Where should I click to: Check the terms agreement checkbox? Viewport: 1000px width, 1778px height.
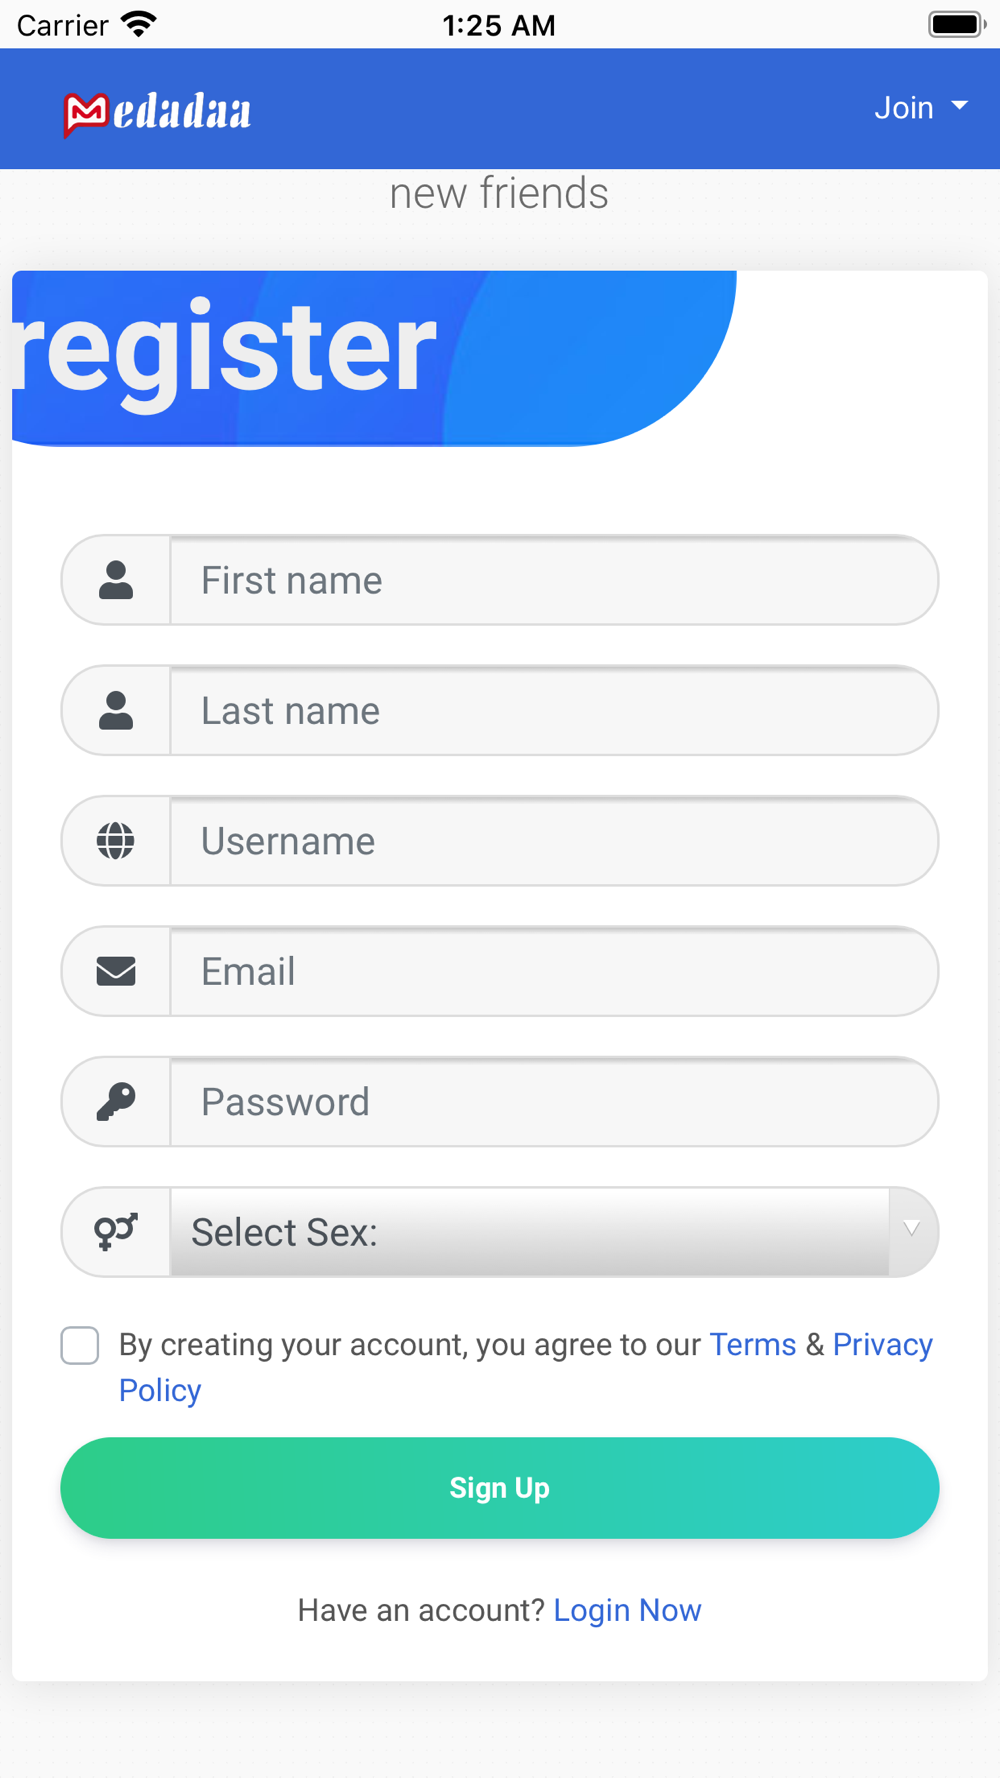coord(80,1345)
